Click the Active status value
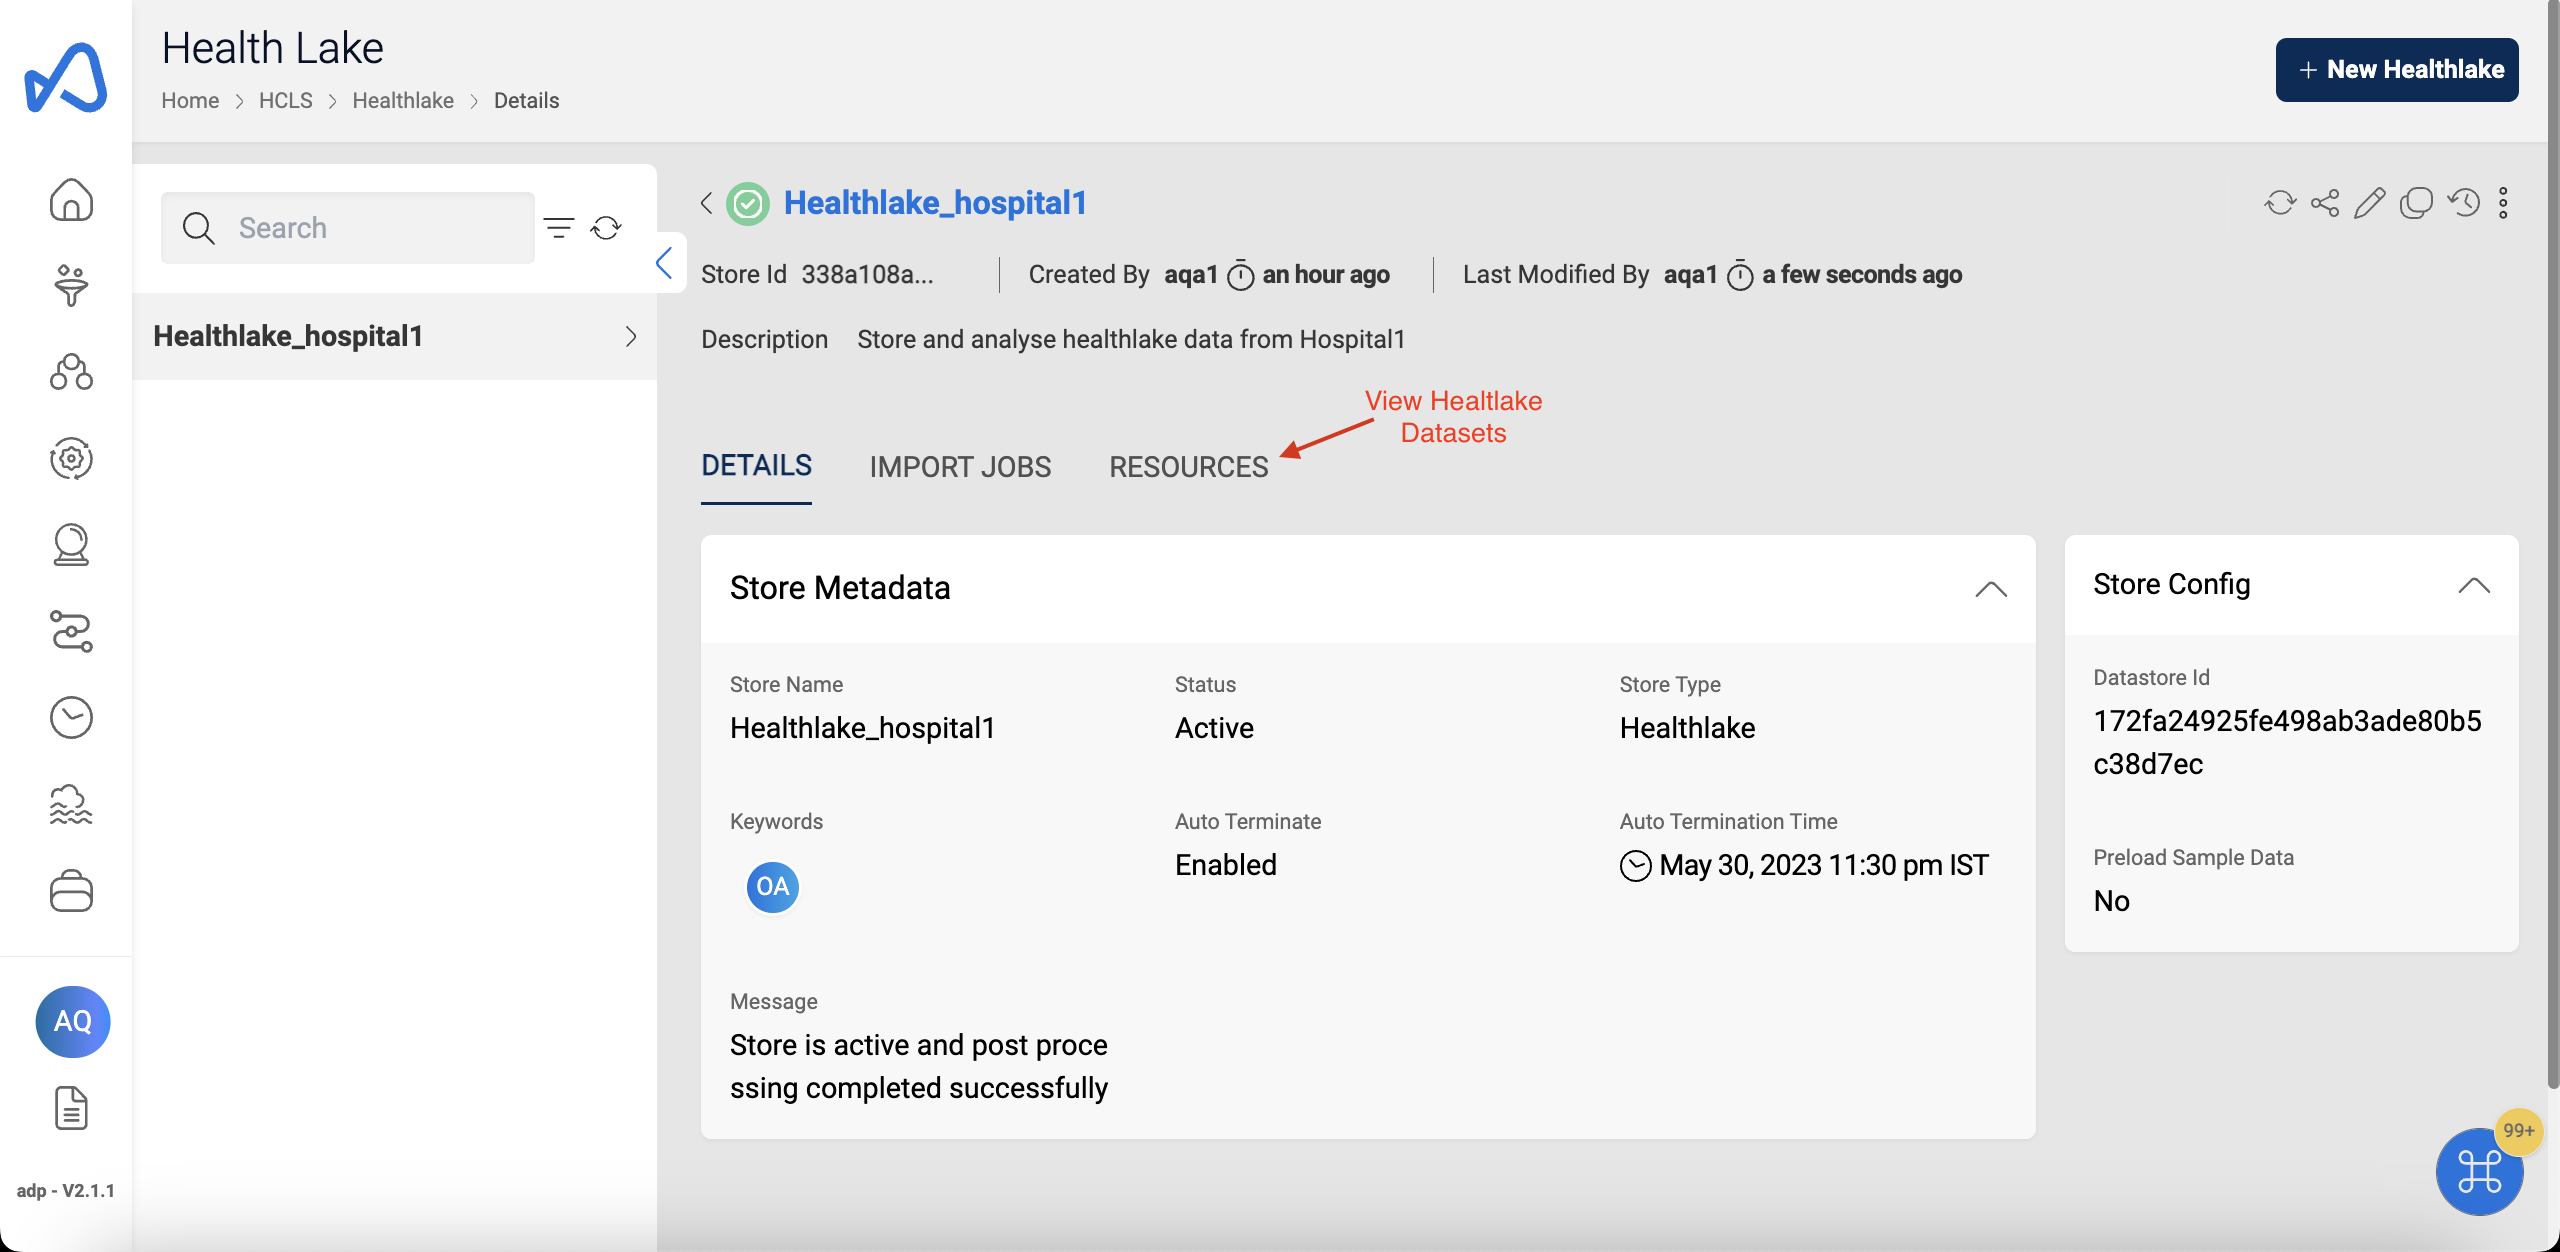The image size is (2560, 1252). (x=1214, y=728)
